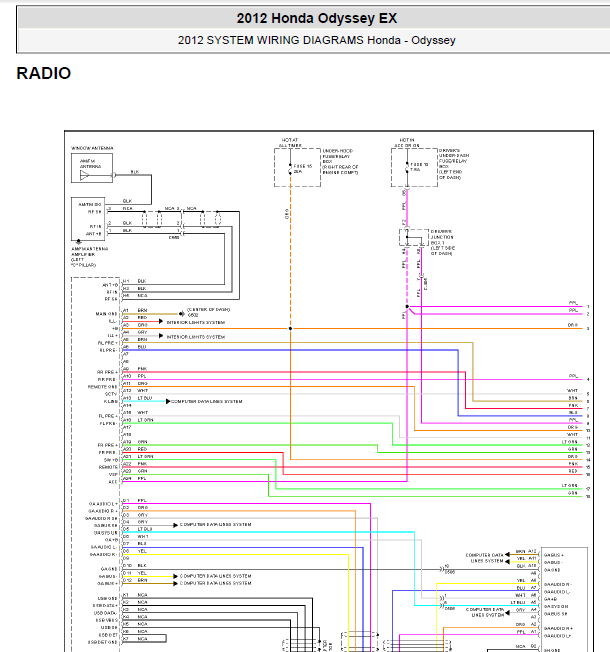Click the 'A16 LT GRN' wire label
This screenshot has height=652, width=610.
coord(138,420)
